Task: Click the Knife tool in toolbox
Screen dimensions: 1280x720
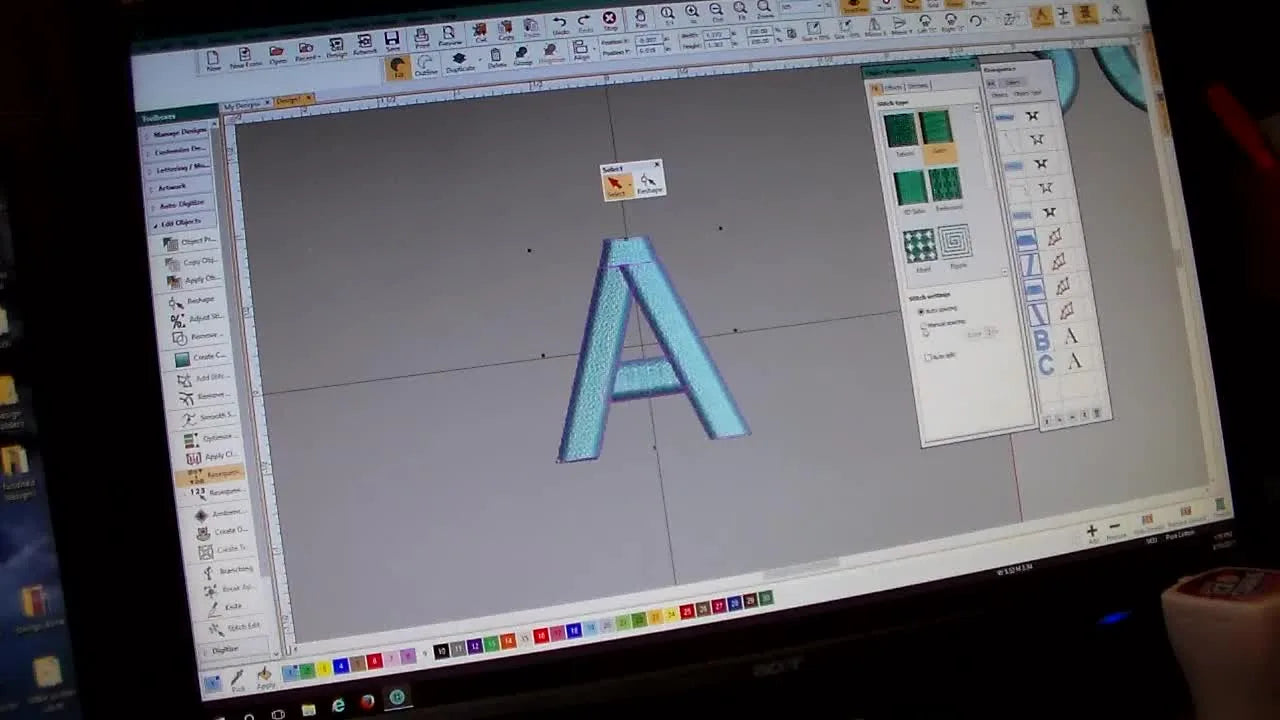Action: click(x=226, y=607)
